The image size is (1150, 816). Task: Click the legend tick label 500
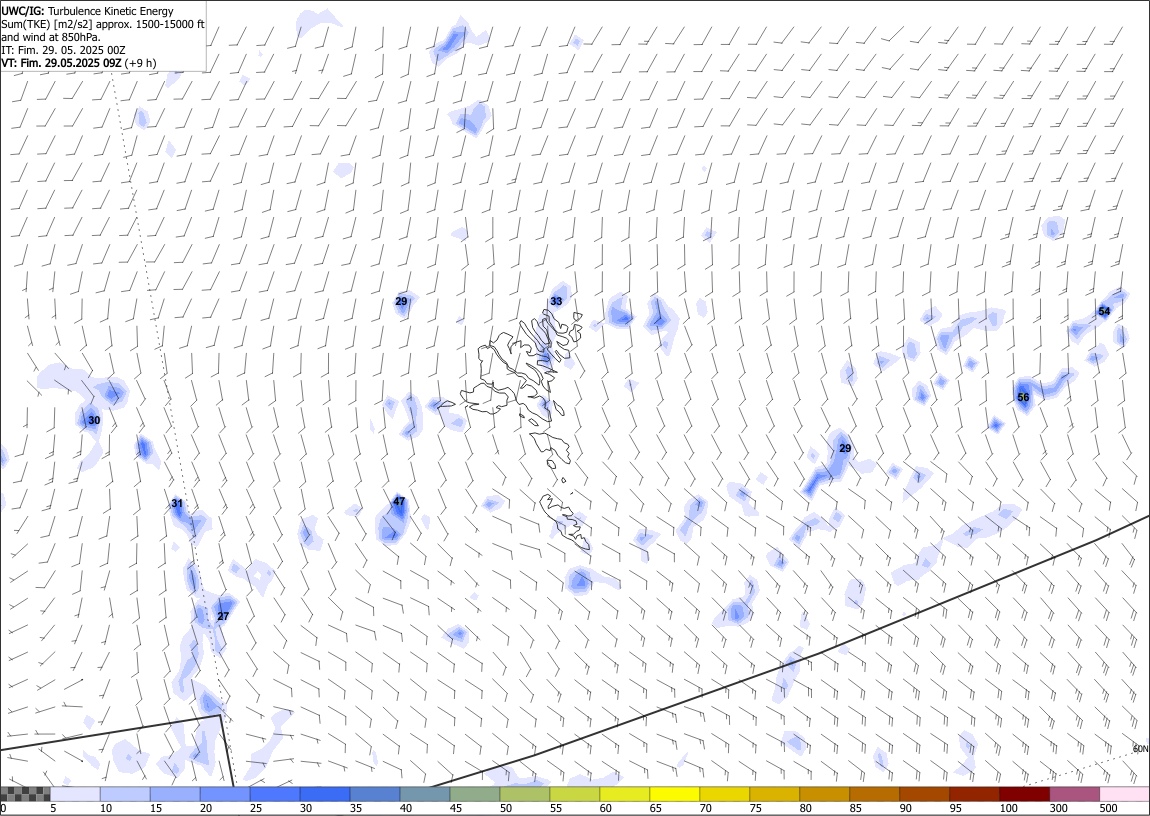[x=1109, y=808]
